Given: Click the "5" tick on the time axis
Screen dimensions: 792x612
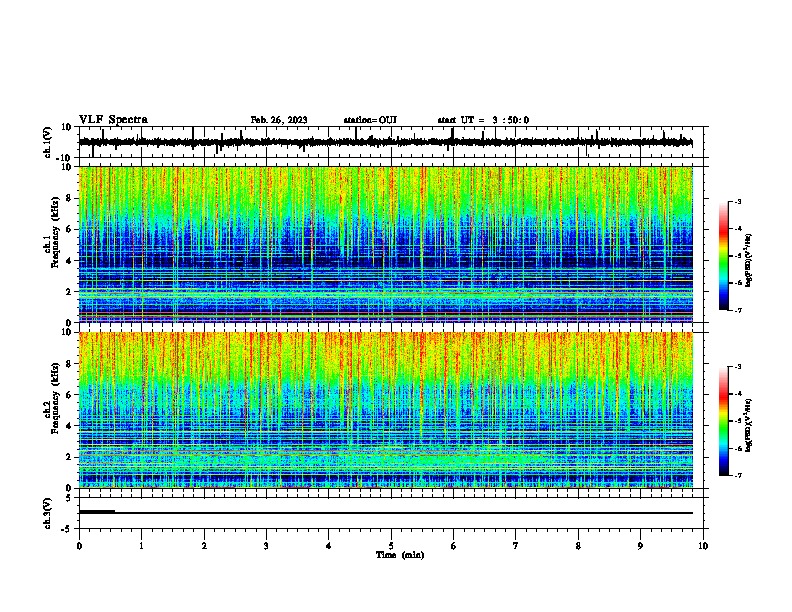Looking at the screenshot, I should 391,546.
